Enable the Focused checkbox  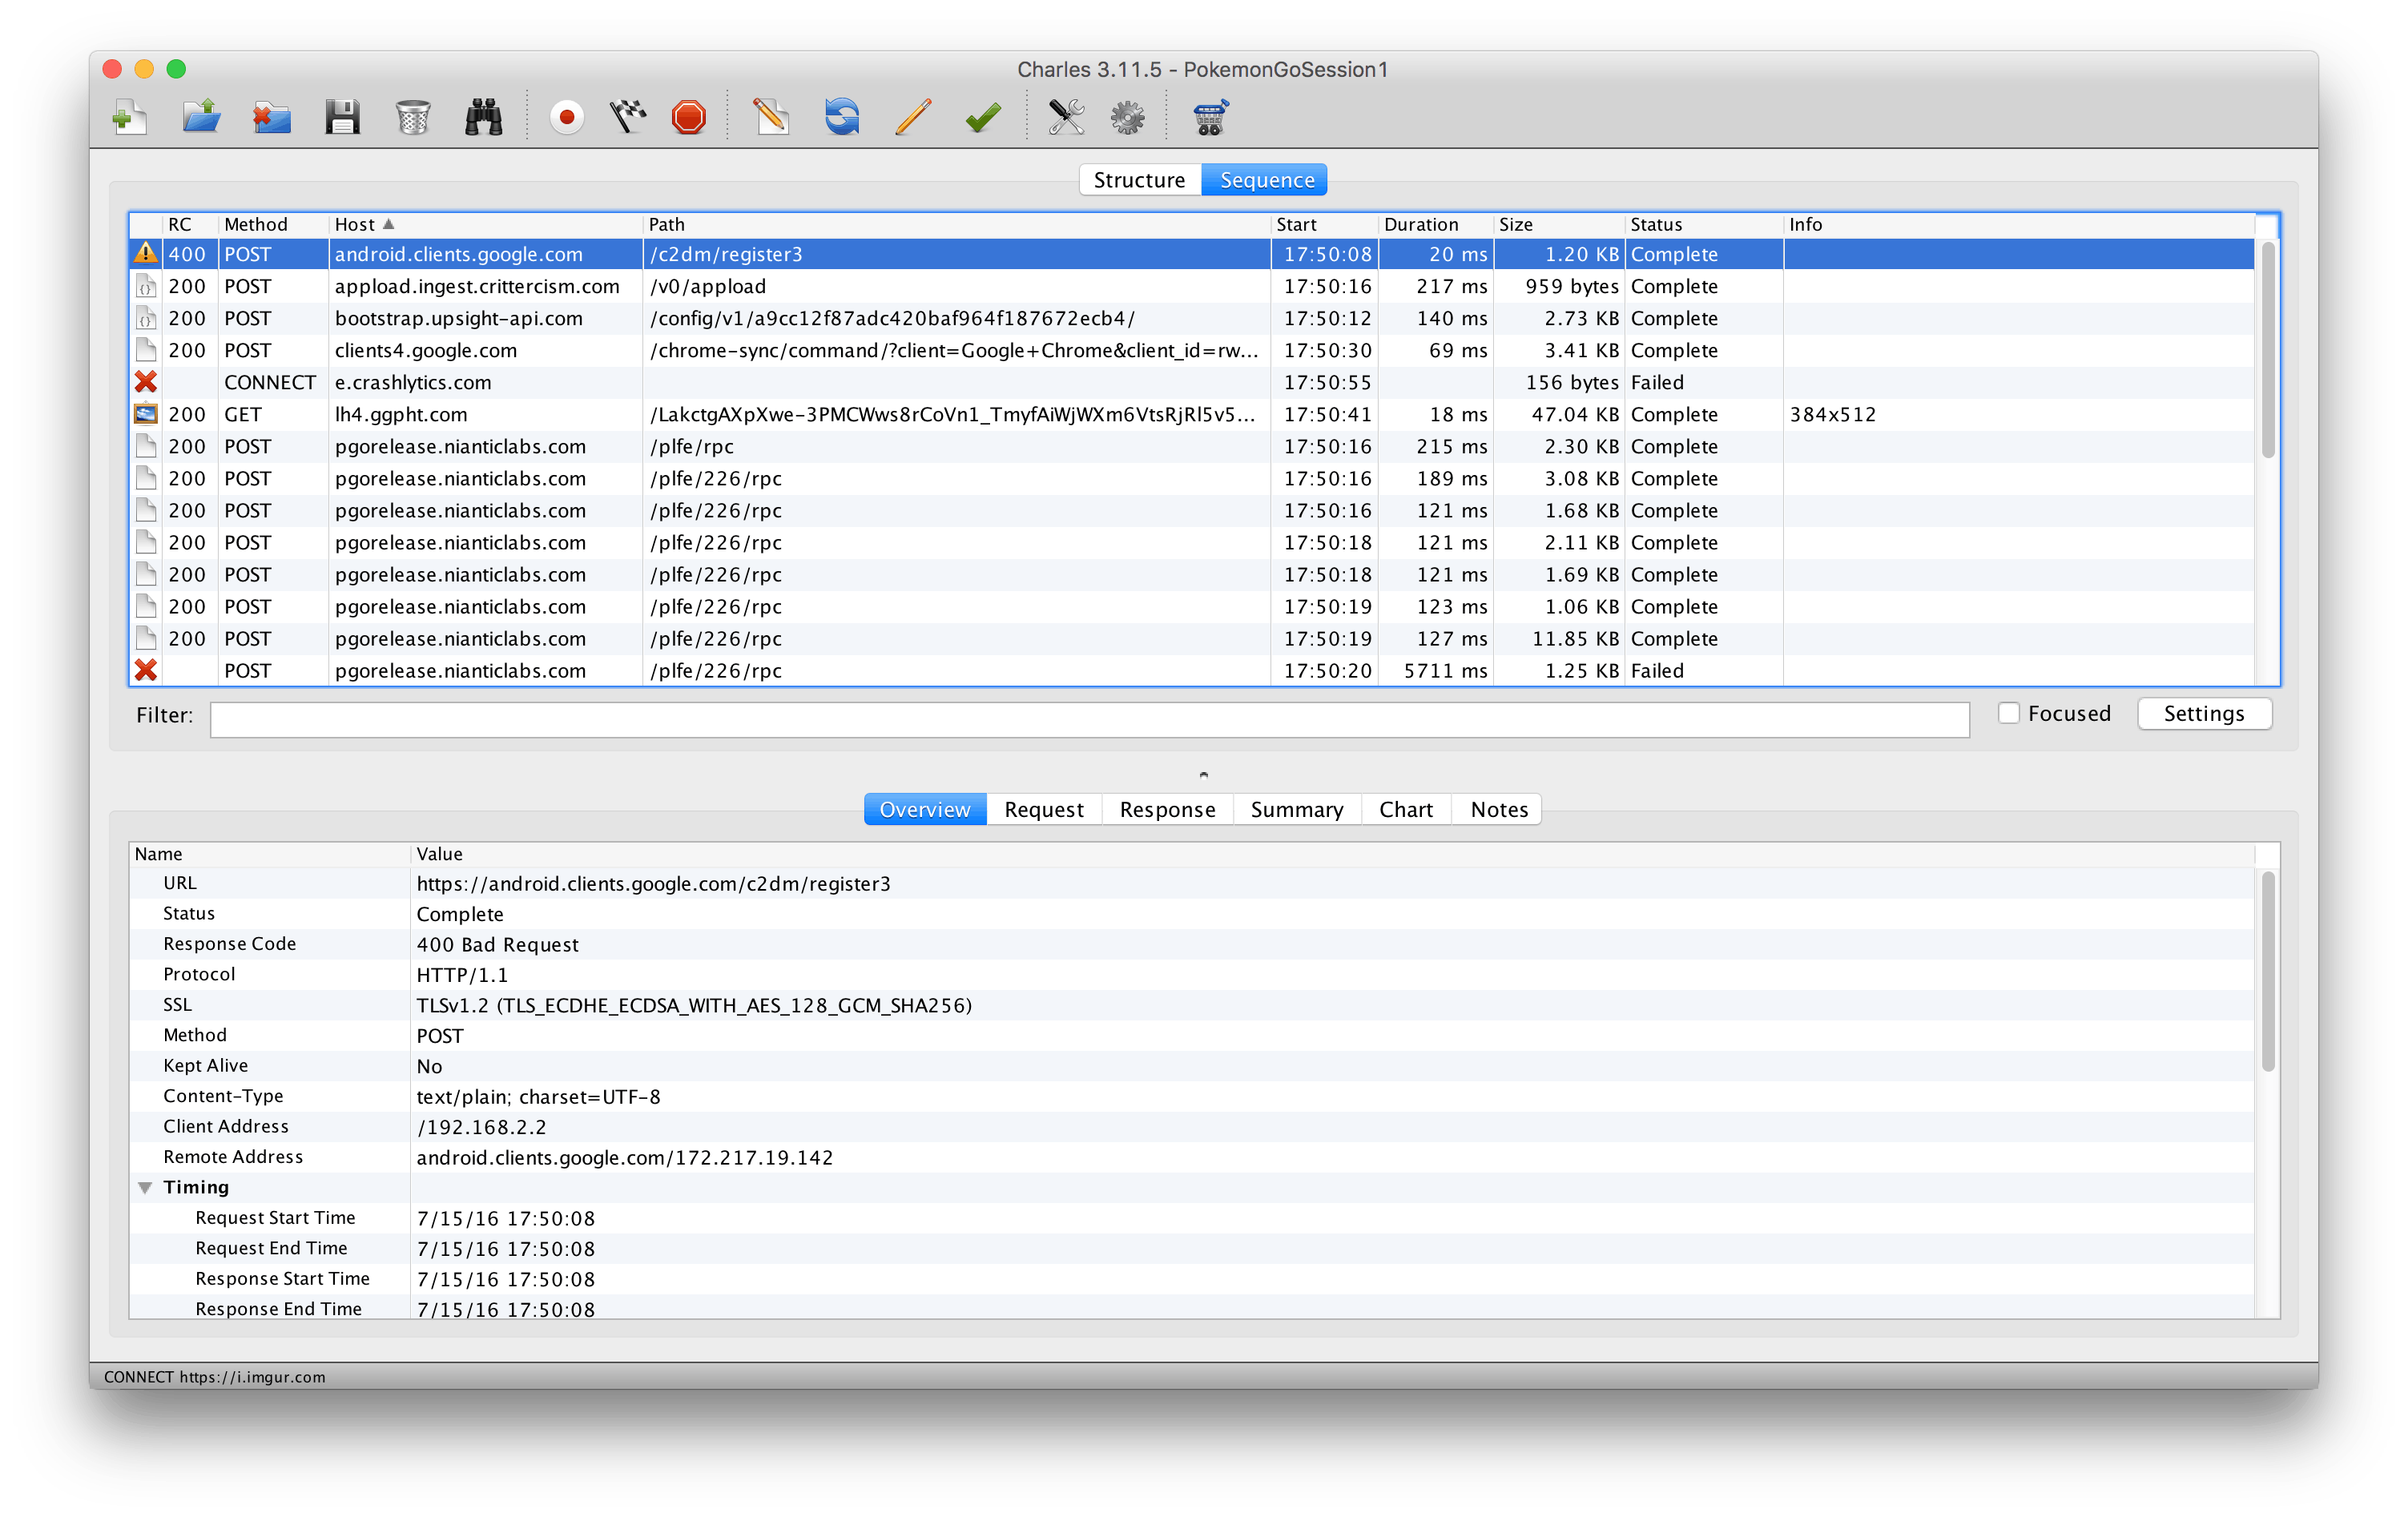pos(2008,713)
